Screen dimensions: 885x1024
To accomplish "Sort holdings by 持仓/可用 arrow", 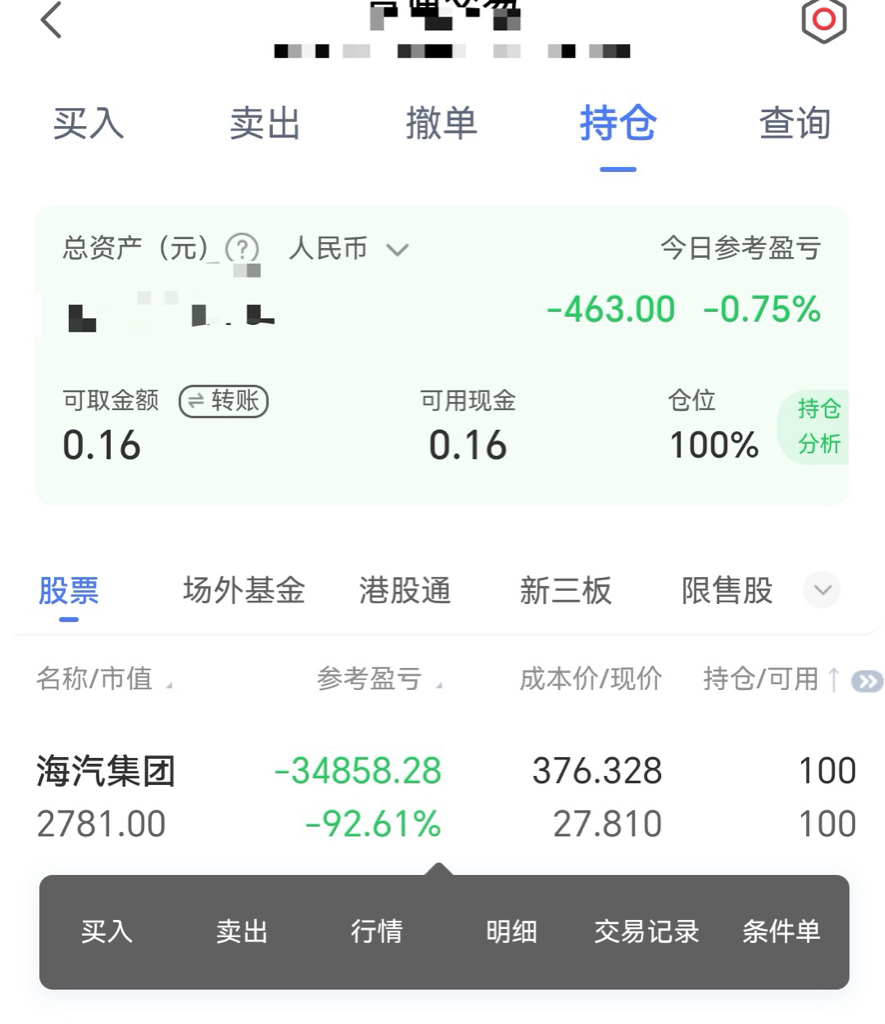I will pos(833,679).
